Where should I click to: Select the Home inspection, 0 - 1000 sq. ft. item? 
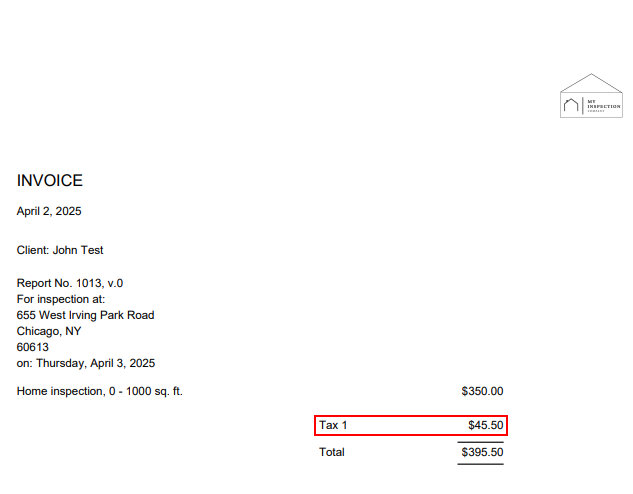(100, 391)
